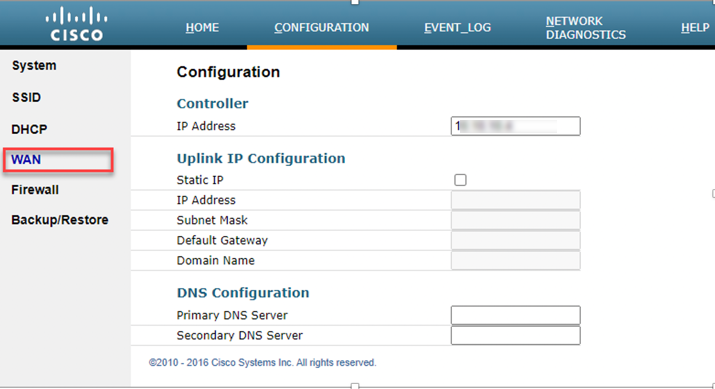Viewport: 715px width, 389px height.
Task: Focus the Secondary DNS Server field
Action: (x=516, y=335)
